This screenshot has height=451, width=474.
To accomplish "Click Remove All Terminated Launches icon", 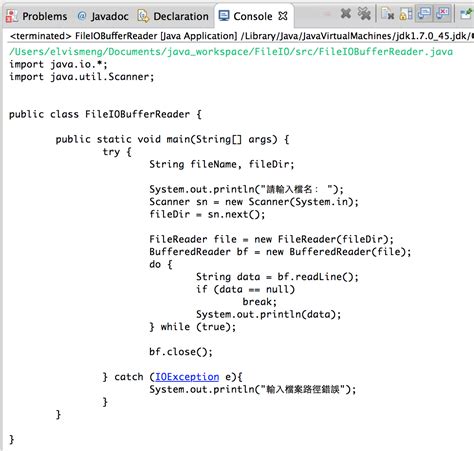I will [364, 14].
